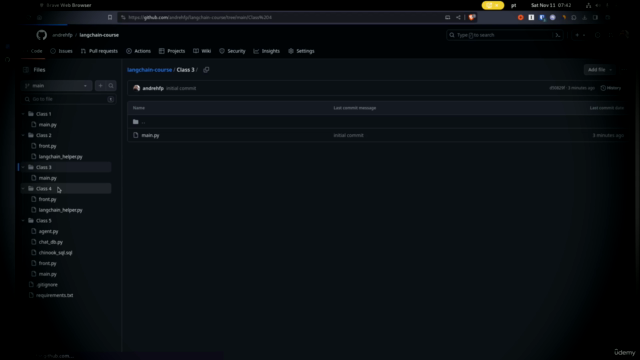This screenshot has height=360, width=640.
Task: Click the Brave shields lion icon
Action: pos(472,18)
